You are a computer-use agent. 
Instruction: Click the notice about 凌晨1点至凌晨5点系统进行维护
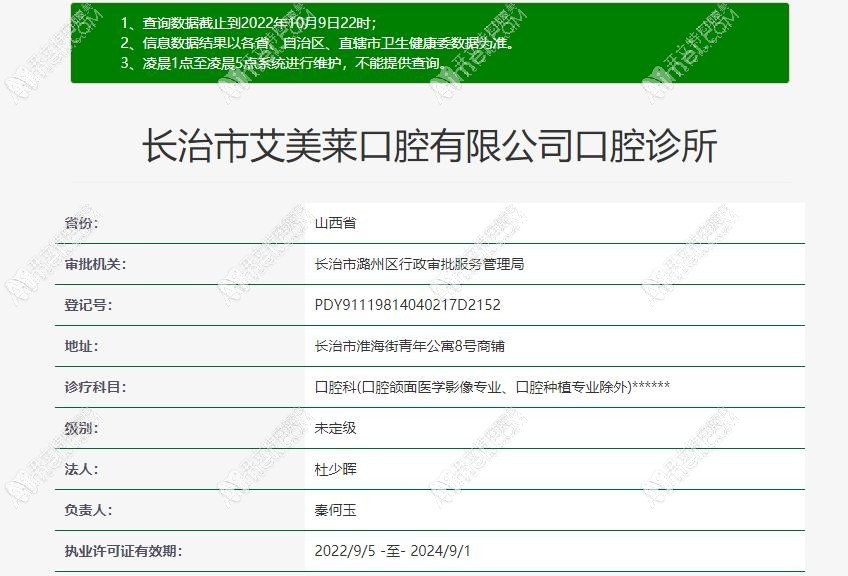pyautogui.click(x=284, y=63)
